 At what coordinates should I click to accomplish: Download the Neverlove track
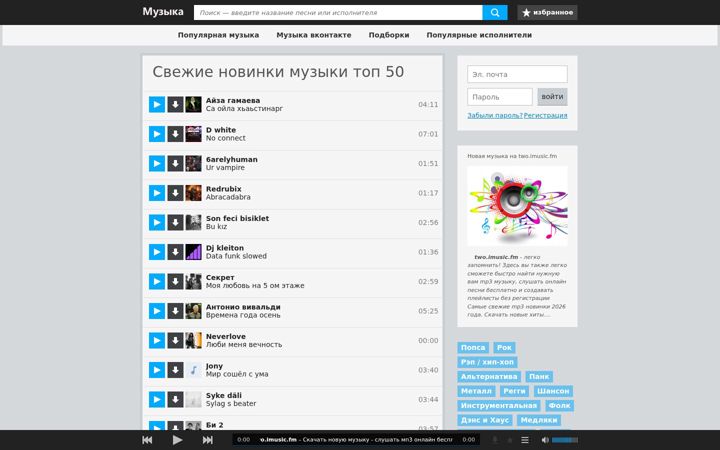click(x=175, y=340)
